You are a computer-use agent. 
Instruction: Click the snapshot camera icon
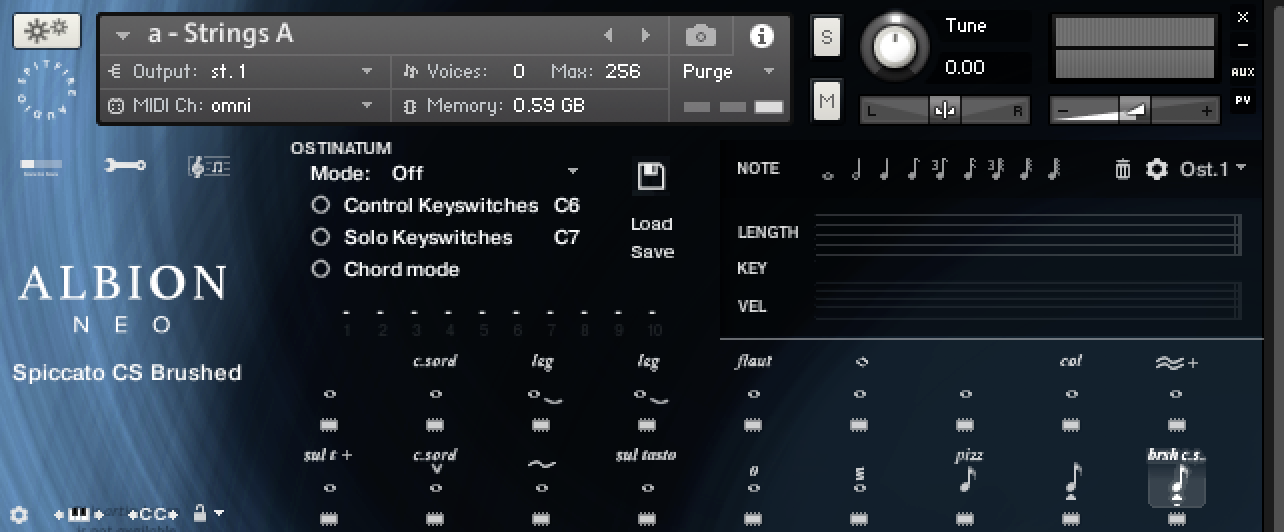[700, 36]
